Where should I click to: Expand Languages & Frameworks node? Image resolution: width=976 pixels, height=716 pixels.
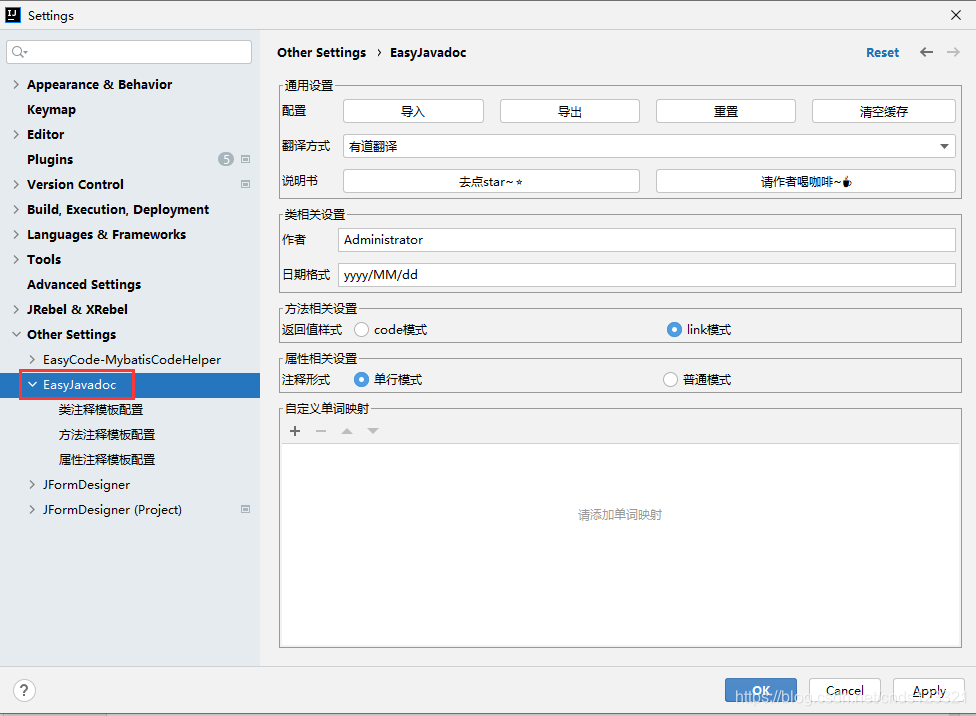pyautogui.click(x=16, y=234)
